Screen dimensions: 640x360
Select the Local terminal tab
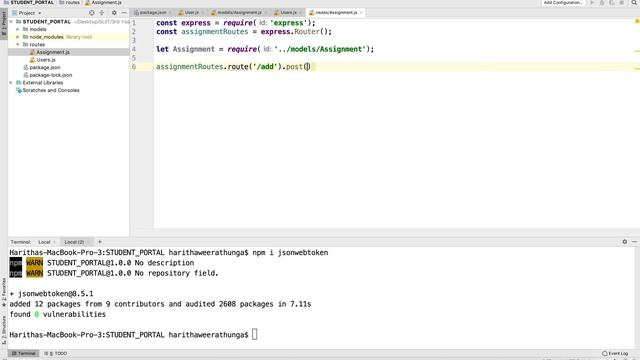(x=44, y=242)
